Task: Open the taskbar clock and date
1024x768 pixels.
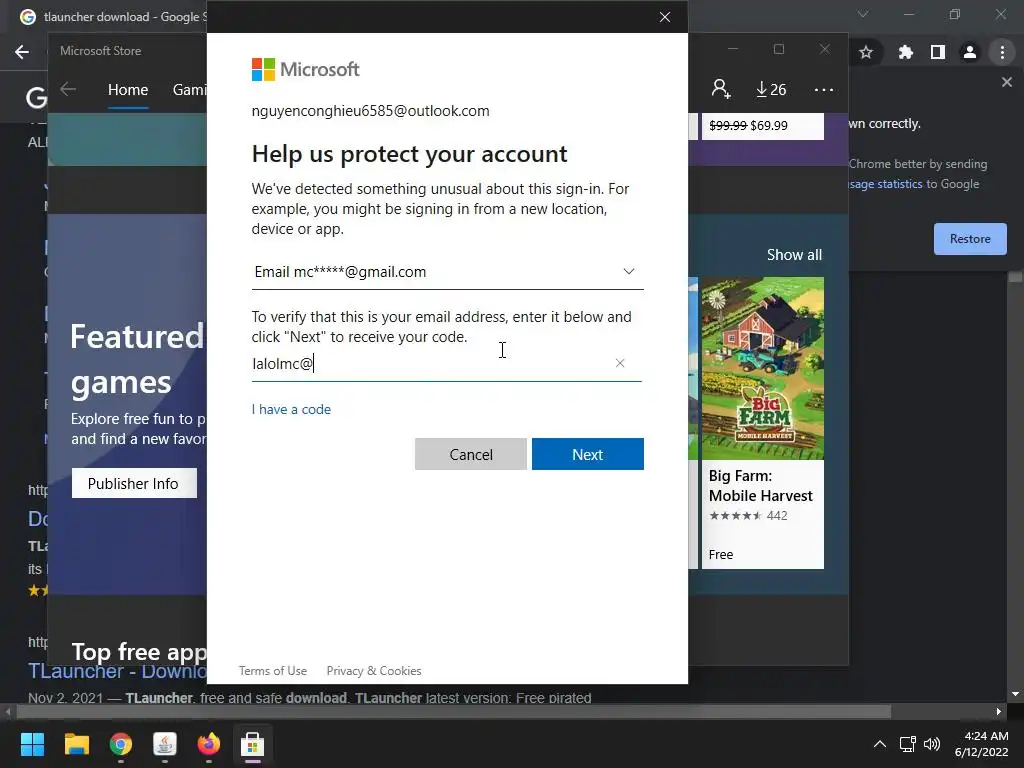Action: coord(982,744)
